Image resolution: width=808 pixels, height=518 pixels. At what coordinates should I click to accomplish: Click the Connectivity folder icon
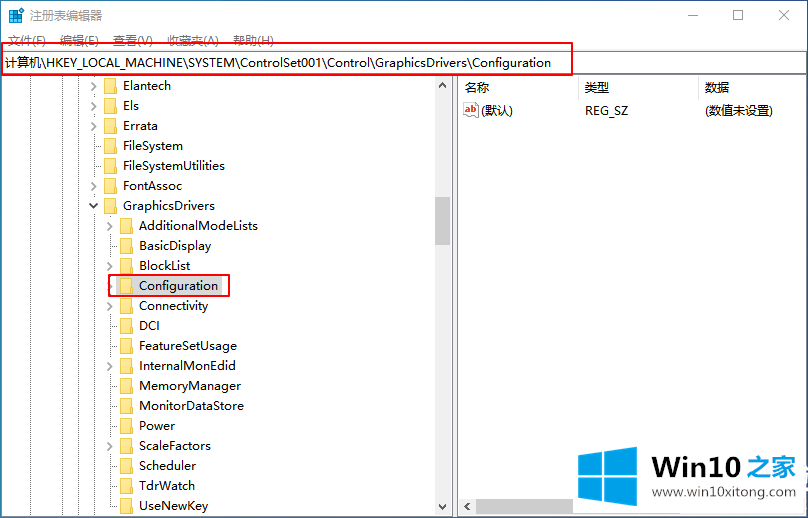(x=126, y=306)
